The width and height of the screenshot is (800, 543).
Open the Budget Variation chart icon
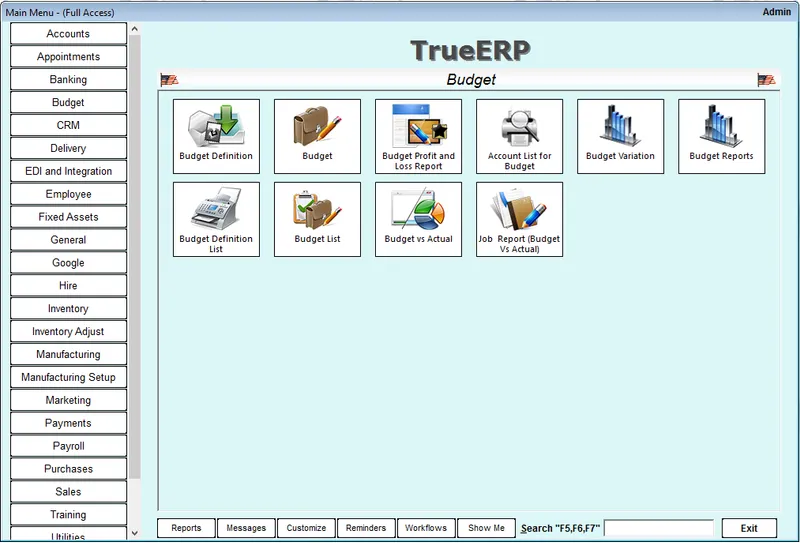point(620,136)
